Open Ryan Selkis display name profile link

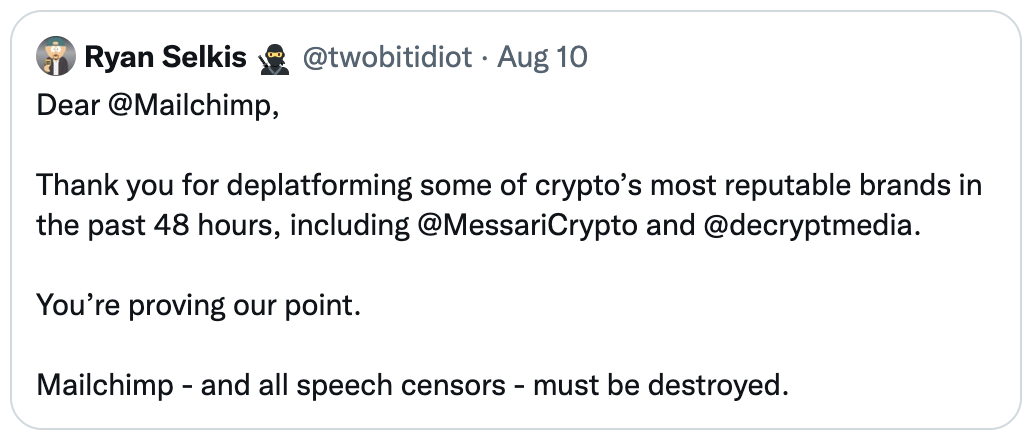165,58
